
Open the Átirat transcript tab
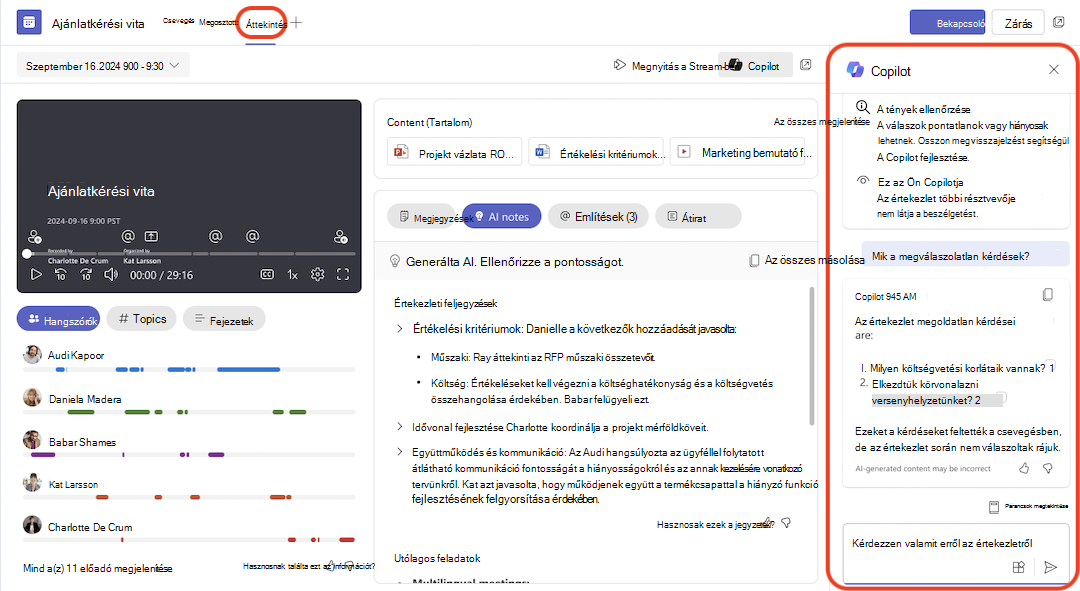698,217
